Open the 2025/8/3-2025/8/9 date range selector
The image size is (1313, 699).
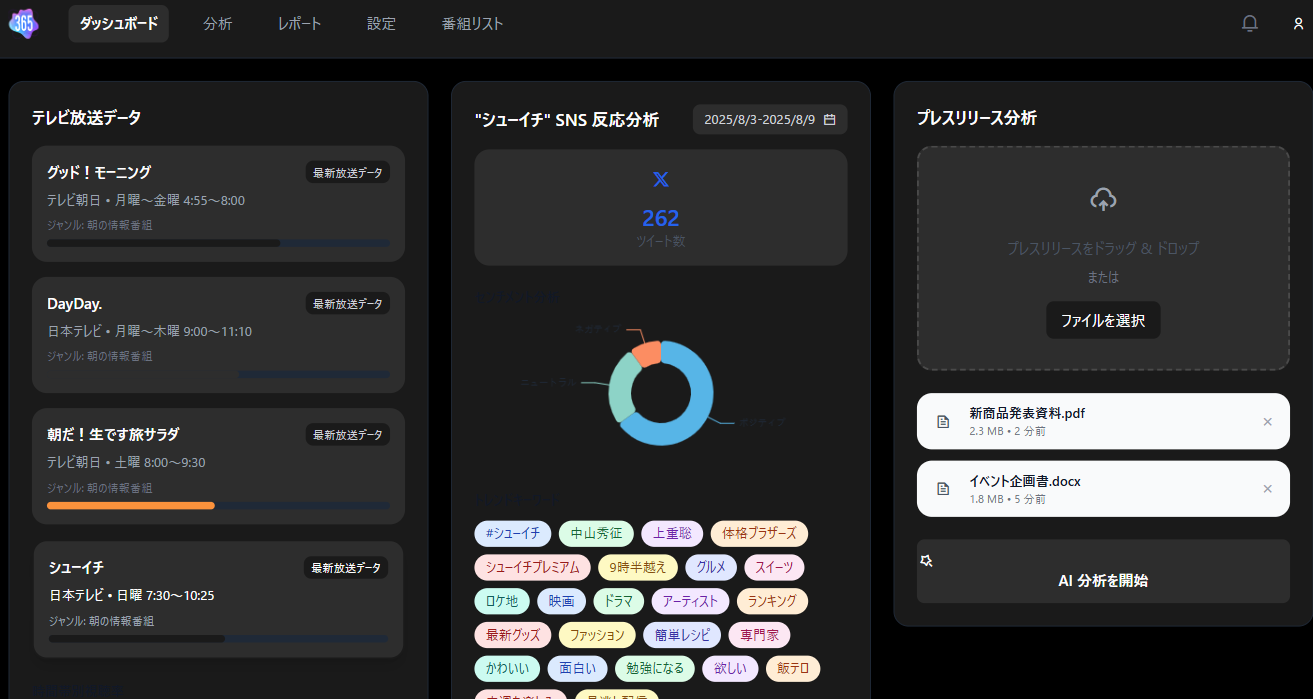coord(769,119)
